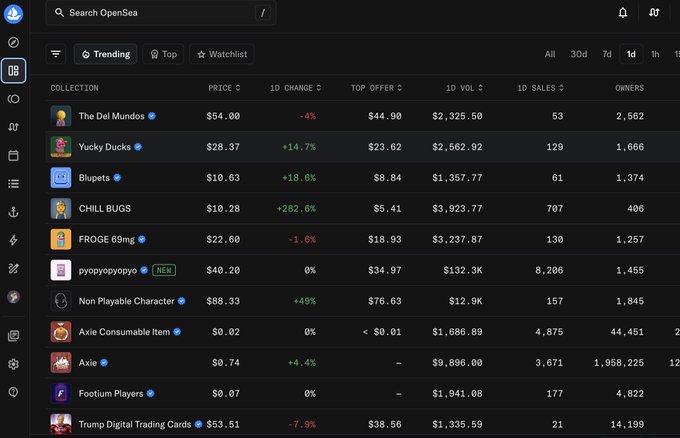Open the Trump Digital Trading Cards collection
This screenshot has width=680, height=438.
[x=135, y=424]
